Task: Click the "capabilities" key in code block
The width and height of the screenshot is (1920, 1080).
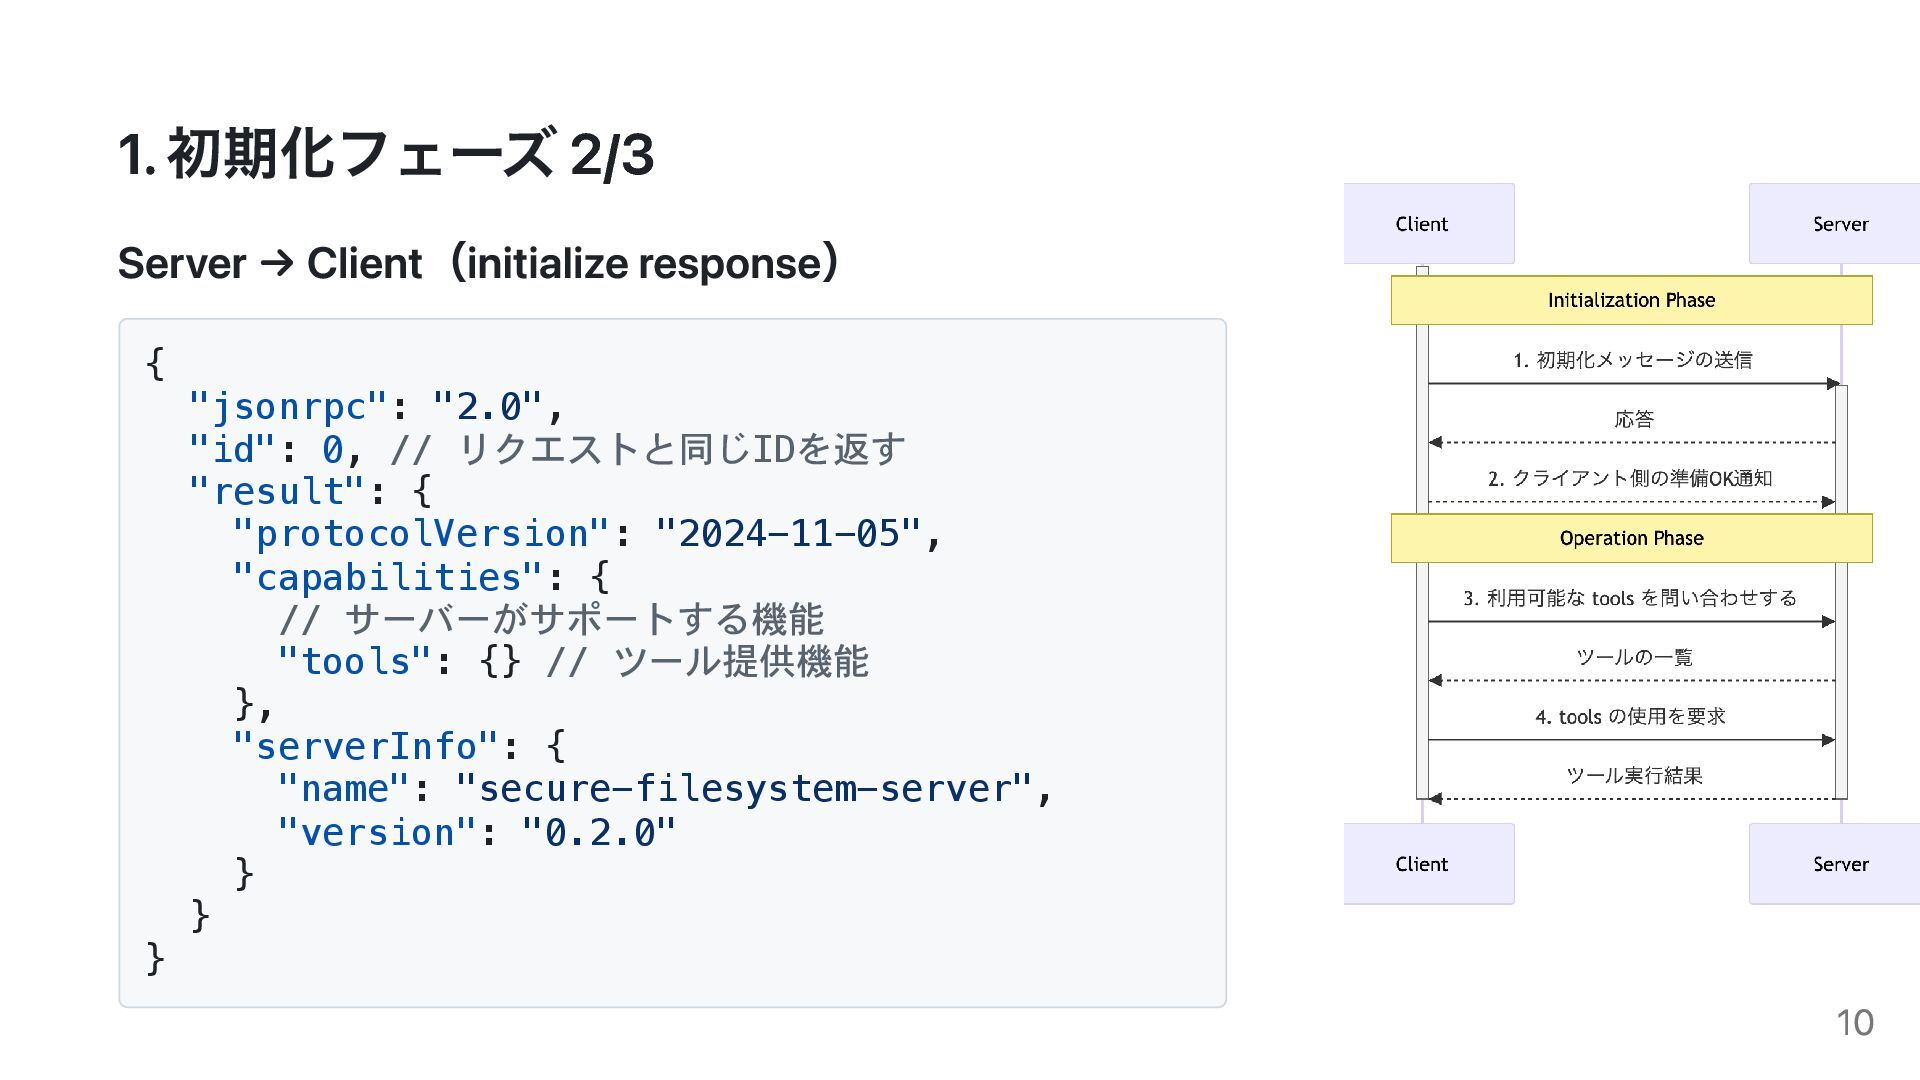Action: click(x=388, y=577)
